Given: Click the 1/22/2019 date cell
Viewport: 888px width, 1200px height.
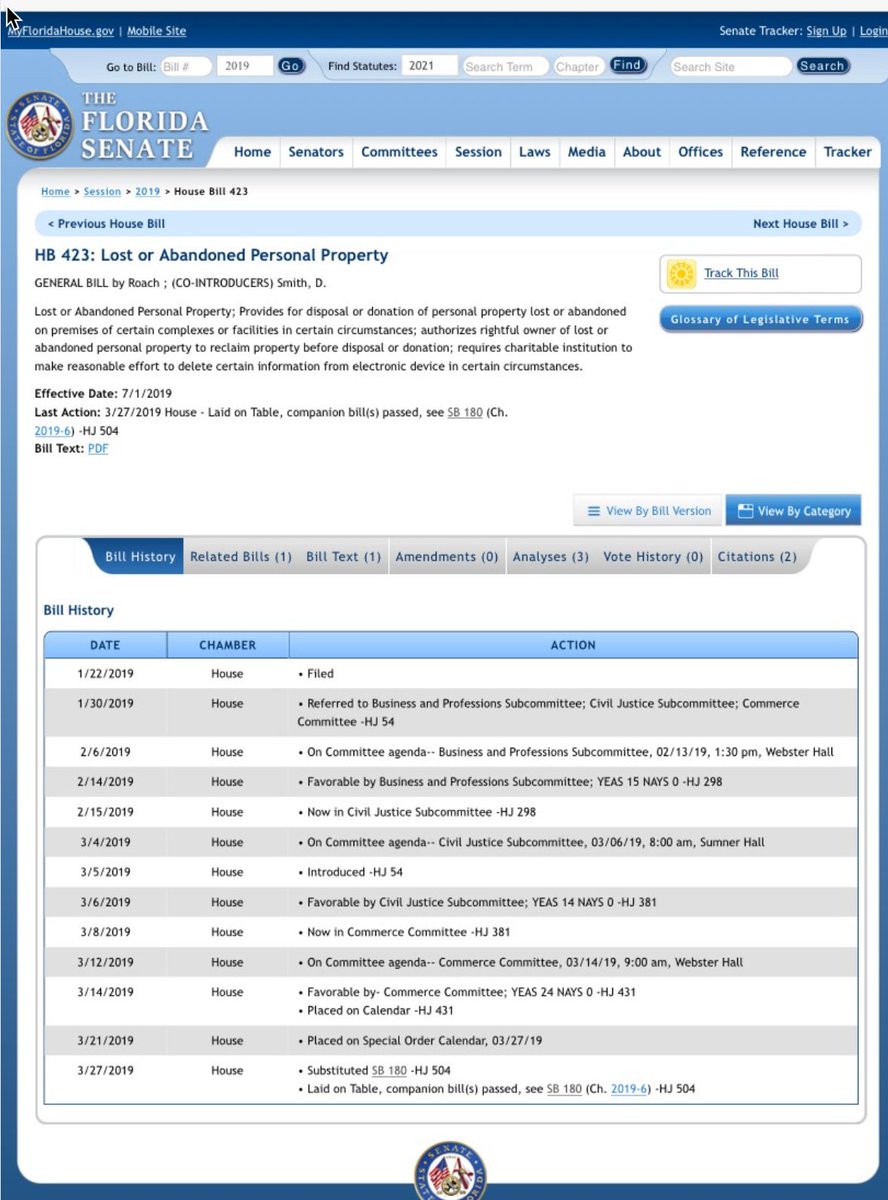Looking at the screenshot, I should click(x=105, y=674).
